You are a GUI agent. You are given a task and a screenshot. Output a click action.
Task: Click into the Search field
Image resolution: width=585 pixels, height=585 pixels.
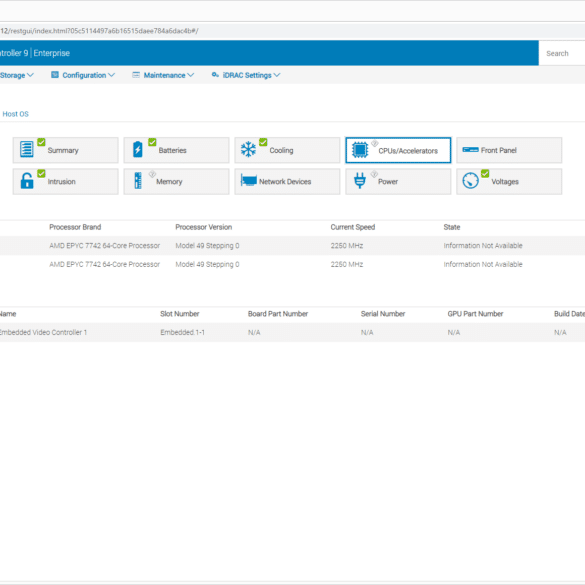[561, 53]
